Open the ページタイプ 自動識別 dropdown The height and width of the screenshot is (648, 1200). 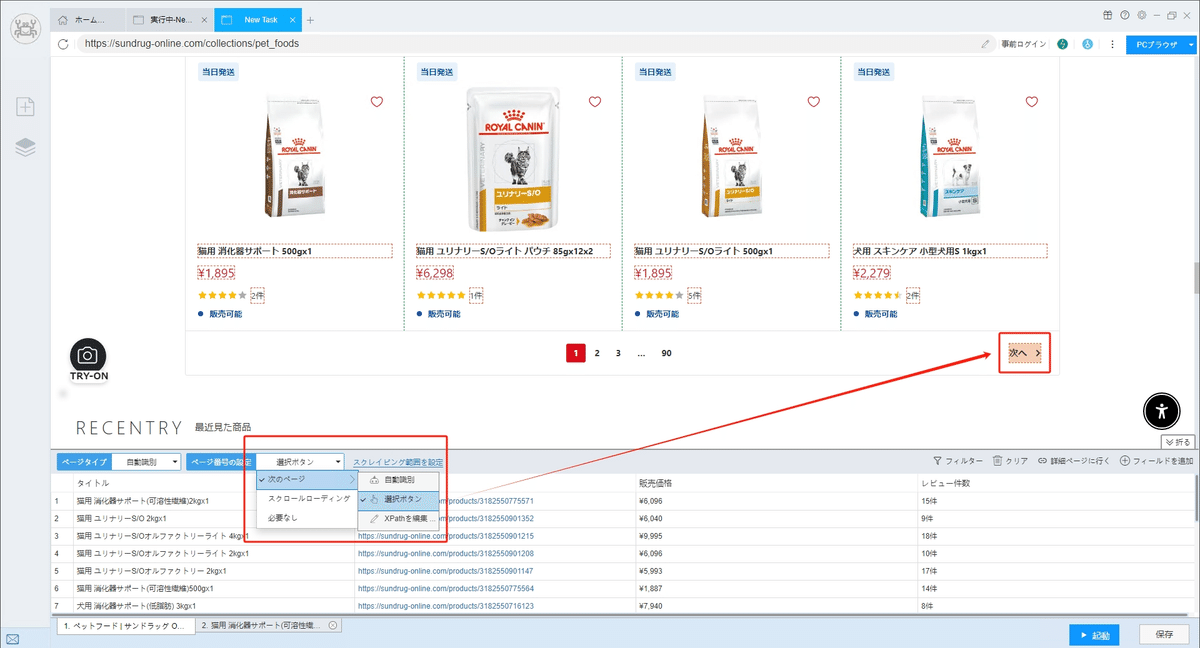pos(146,462)
